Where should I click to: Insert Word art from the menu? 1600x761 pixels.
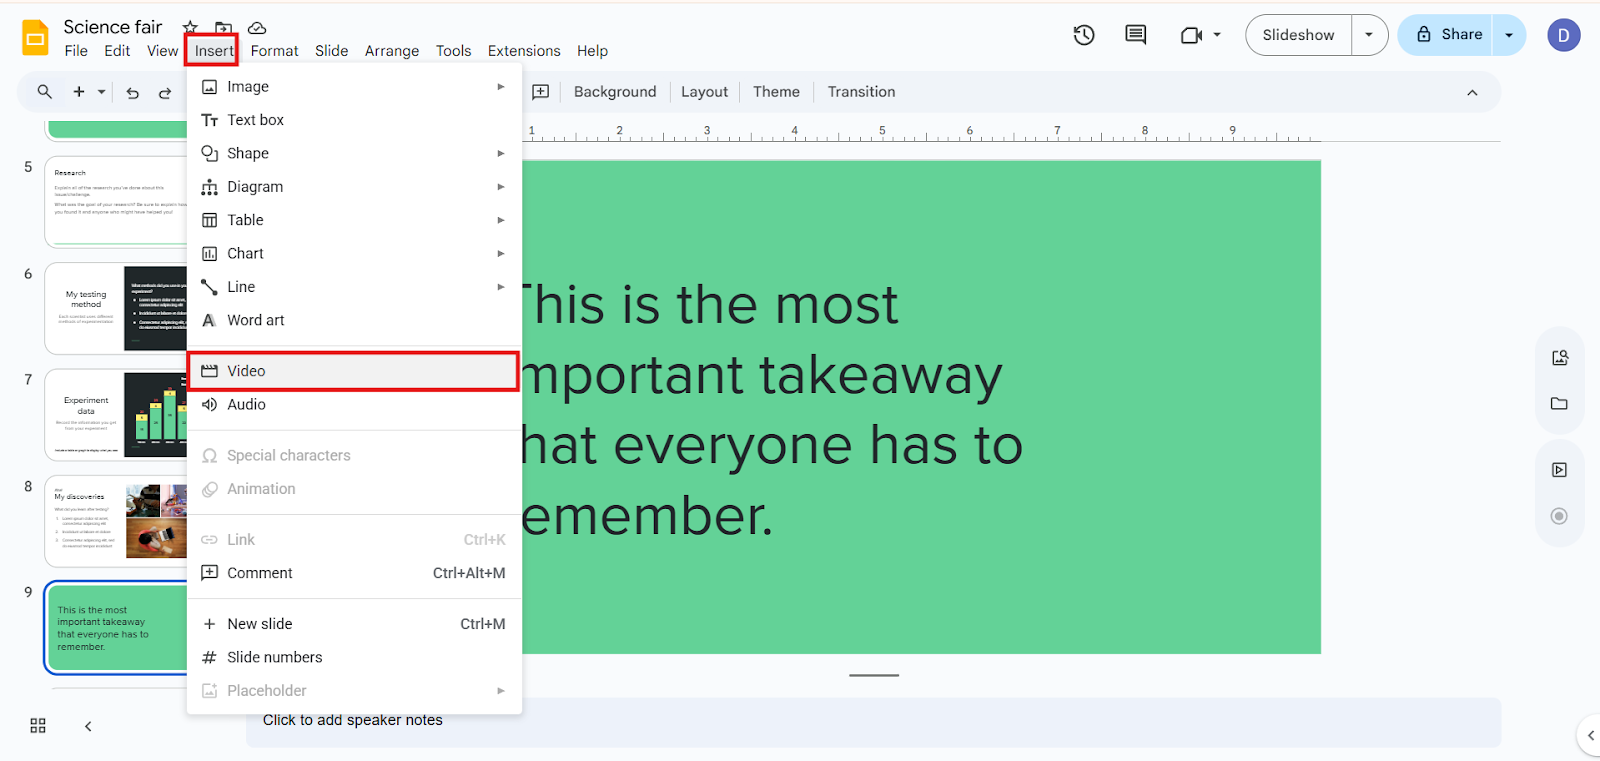coord(354,320)
